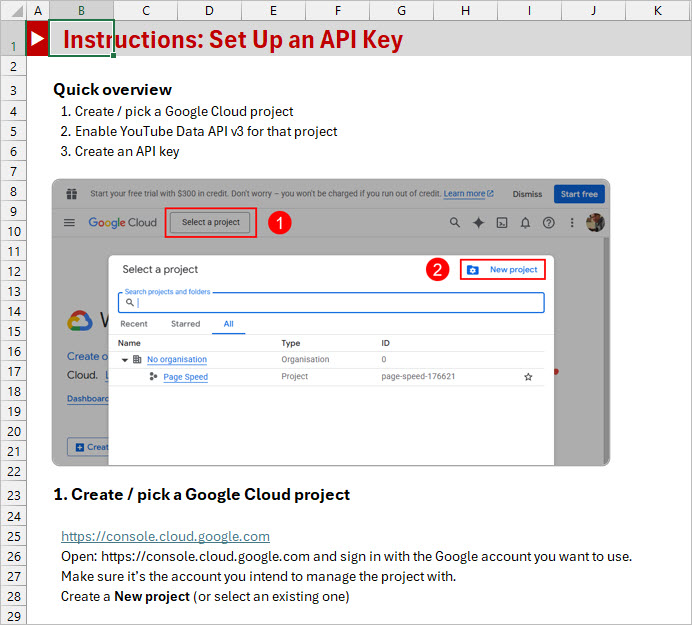
Task: Collapse the No organisation tree row
Action: (125, 360)
